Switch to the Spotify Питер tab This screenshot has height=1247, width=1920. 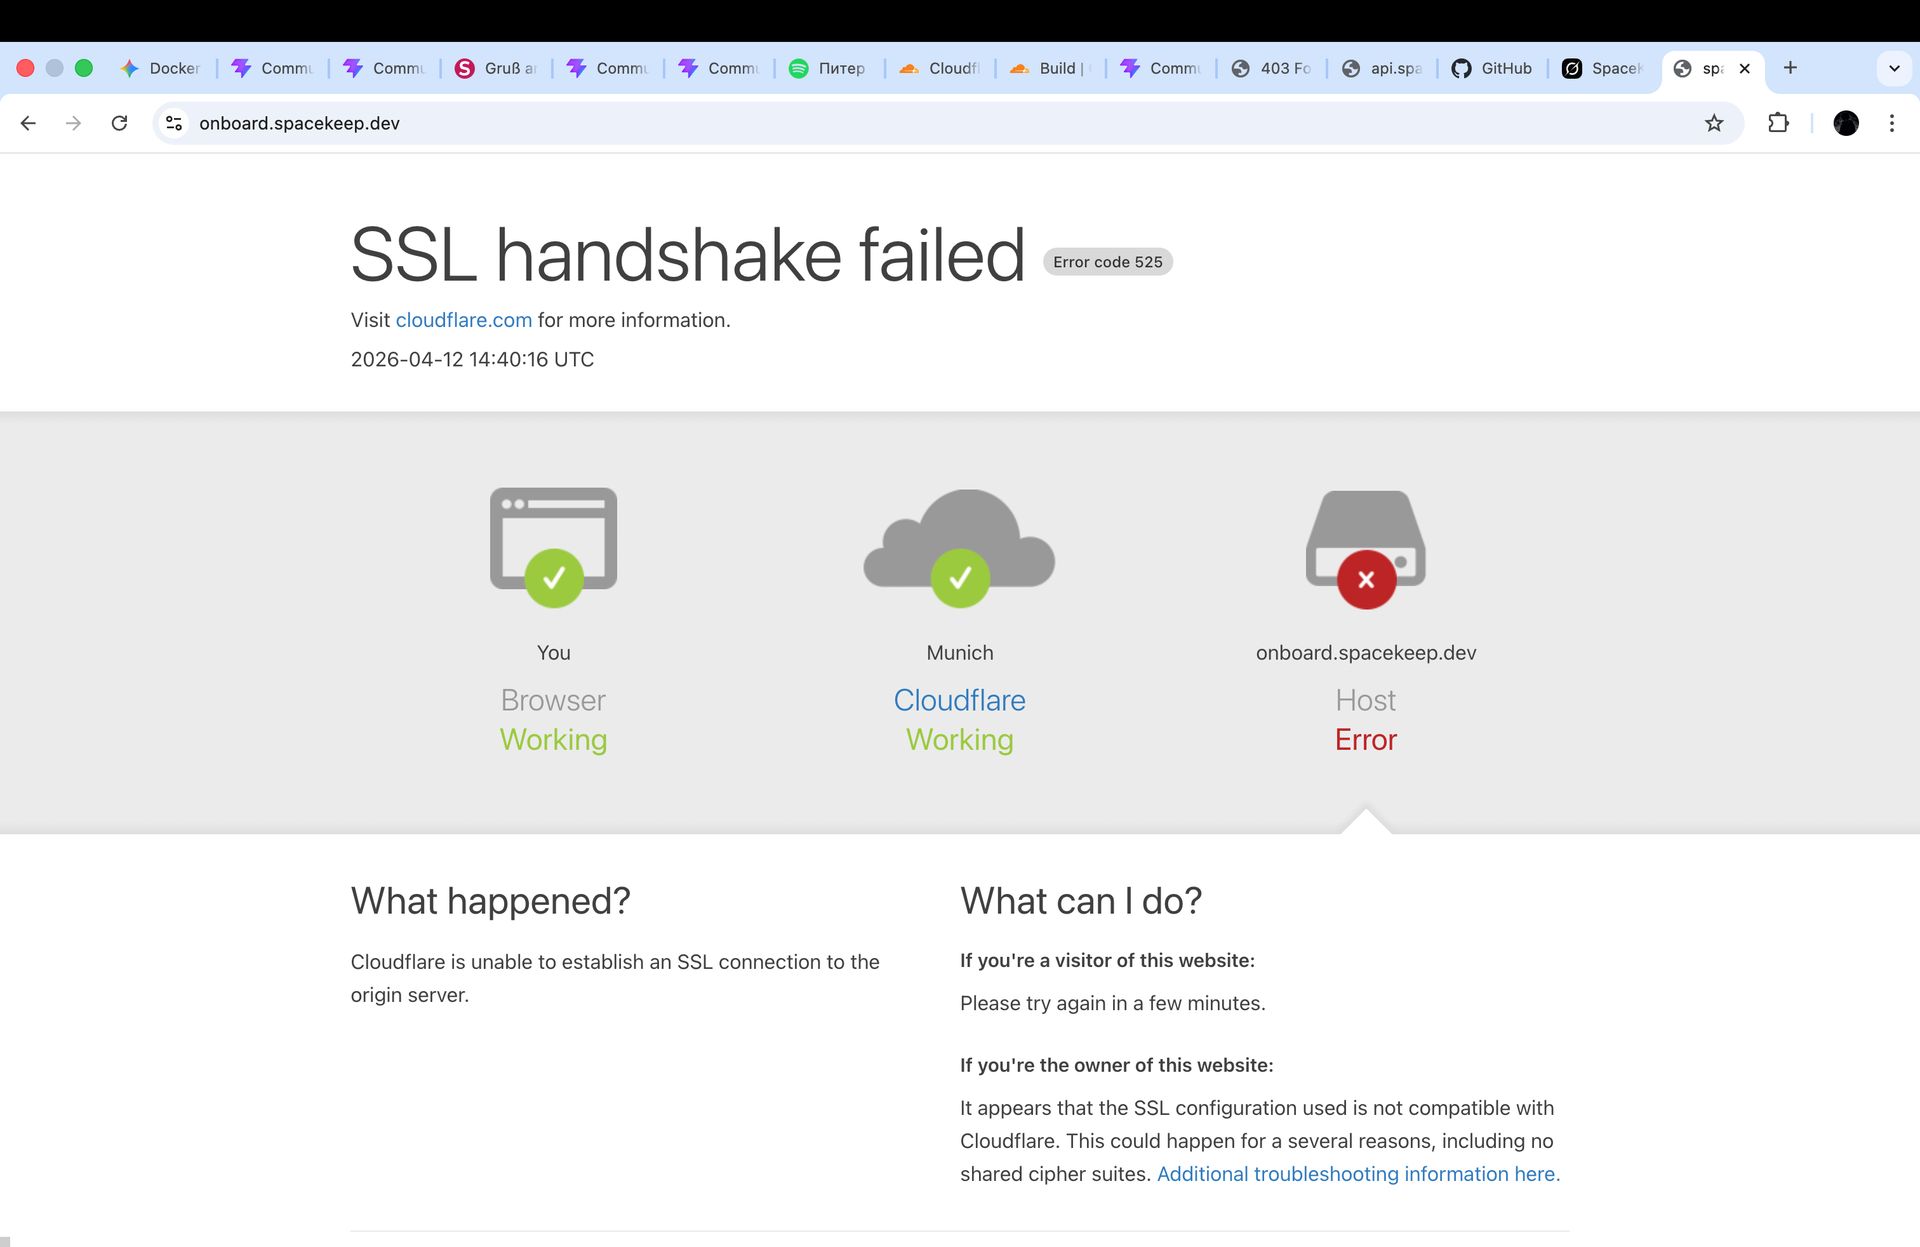click(828, 68)
